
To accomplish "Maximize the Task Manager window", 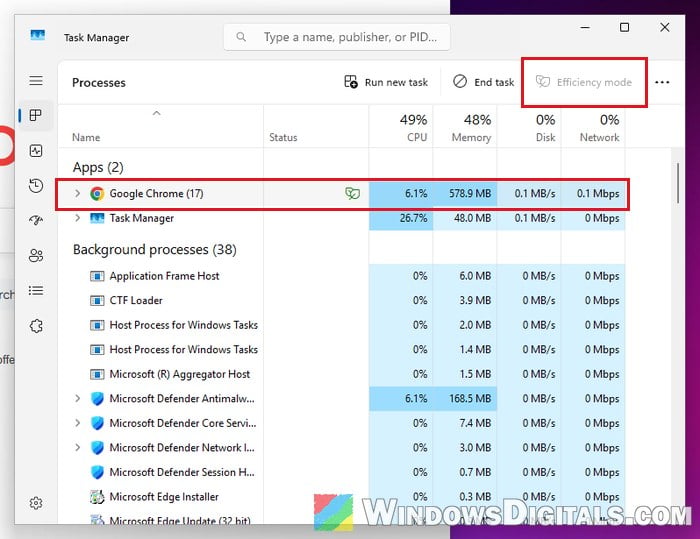I will pos(625,27).
